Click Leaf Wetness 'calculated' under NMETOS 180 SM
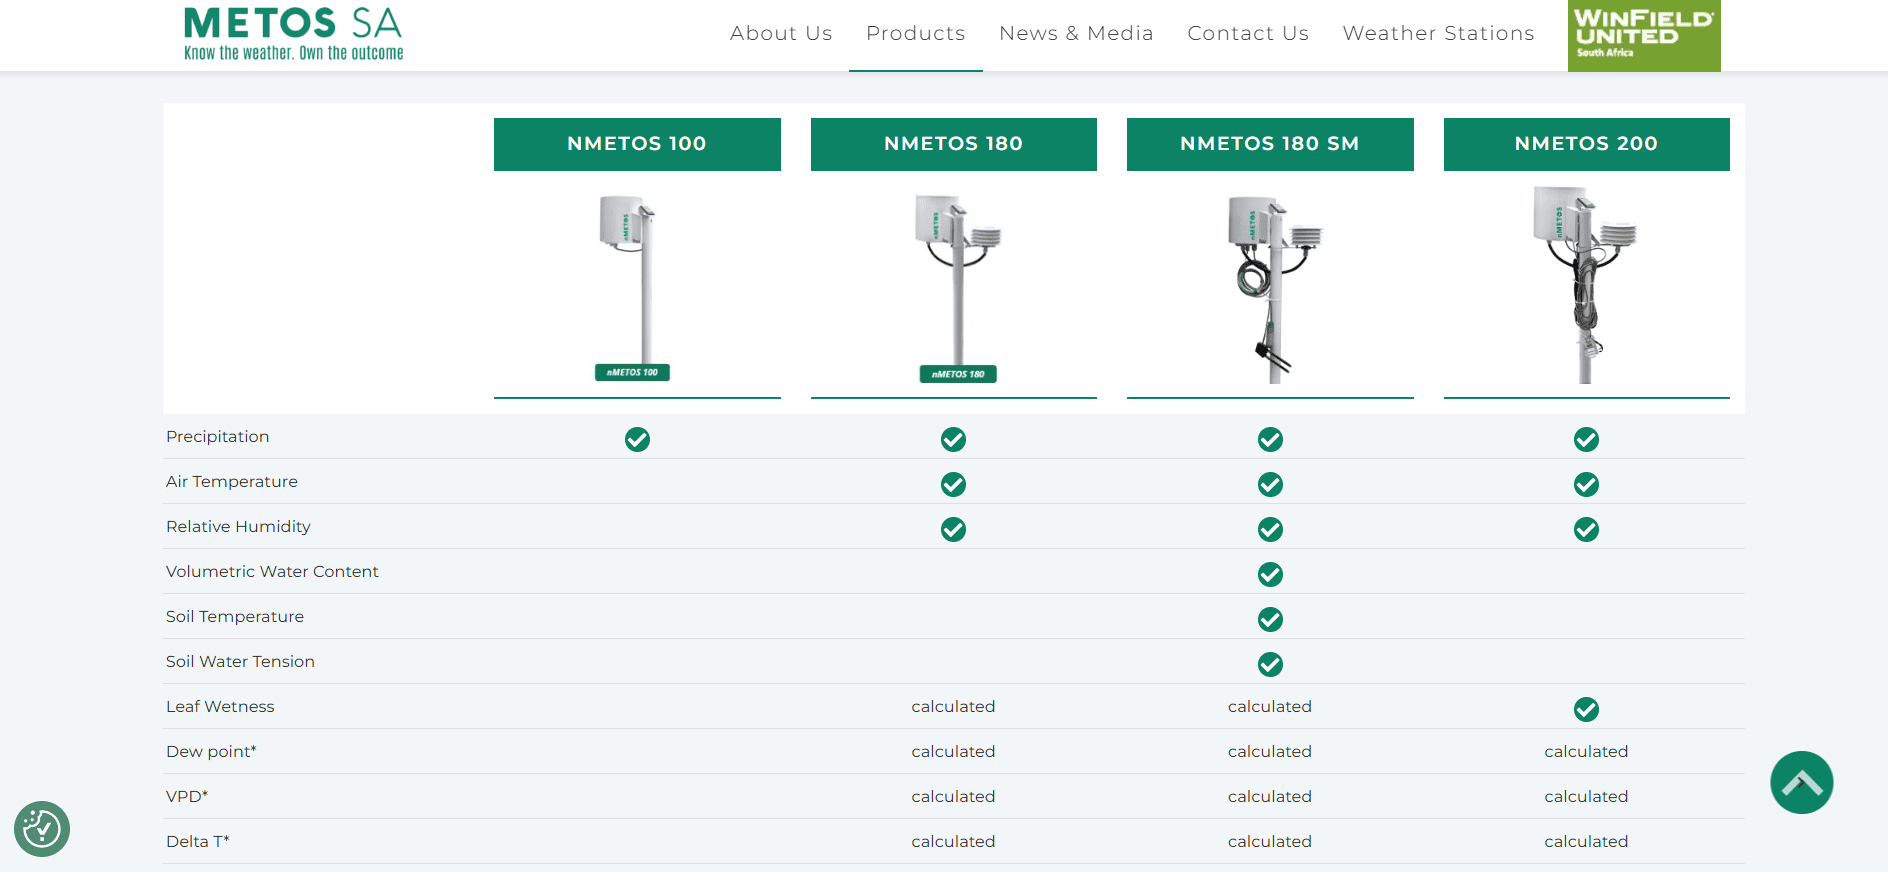The height and width of the screenshot is (872, 1888). tap(1270, 706)
